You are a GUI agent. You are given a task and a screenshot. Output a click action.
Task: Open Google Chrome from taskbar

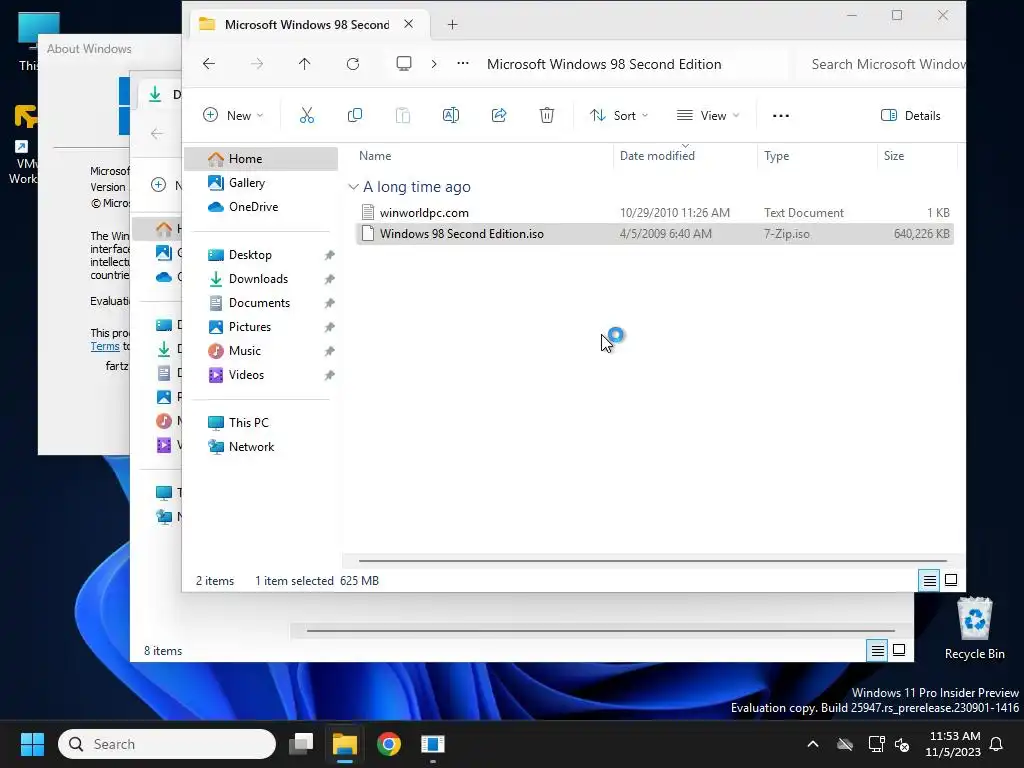point(389,744)
